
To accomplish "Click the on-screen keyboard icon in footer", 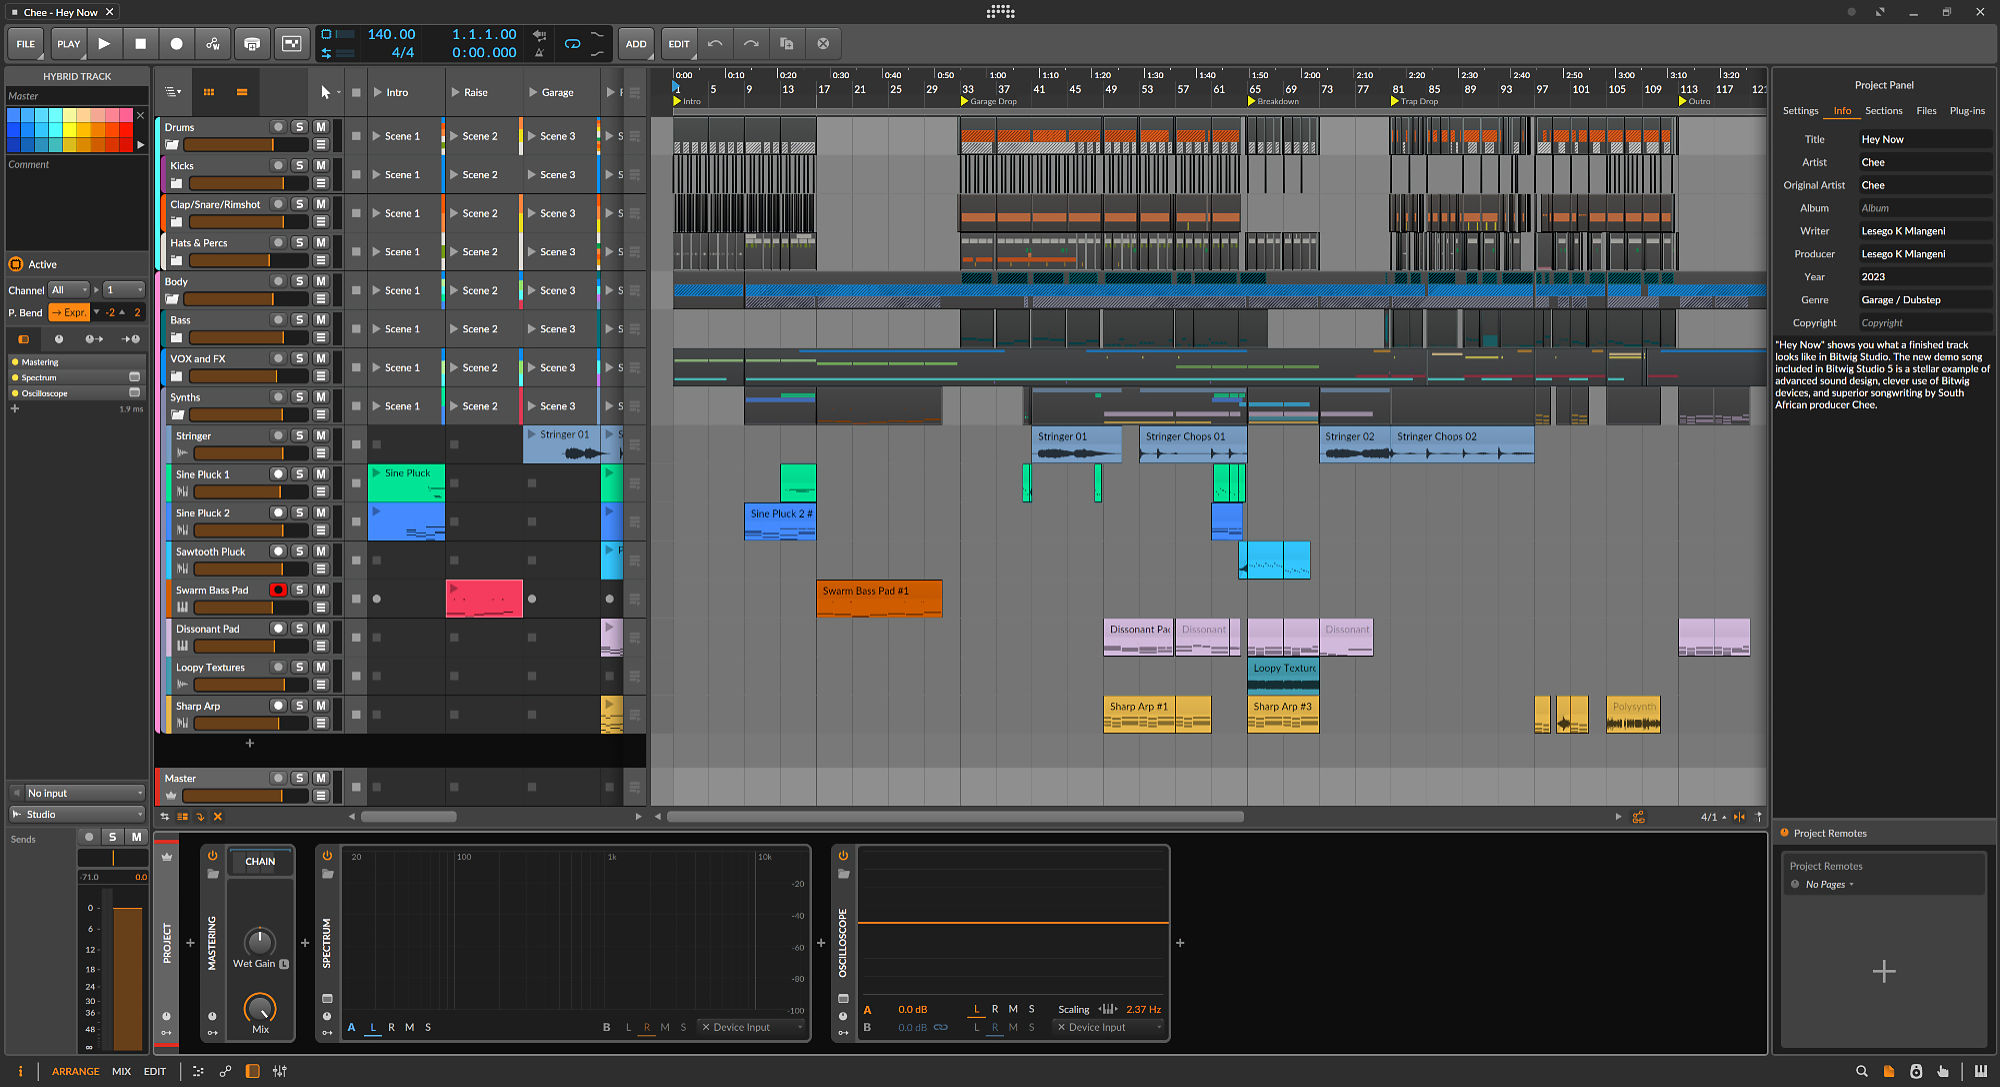I will (x=1980, y=1071).
